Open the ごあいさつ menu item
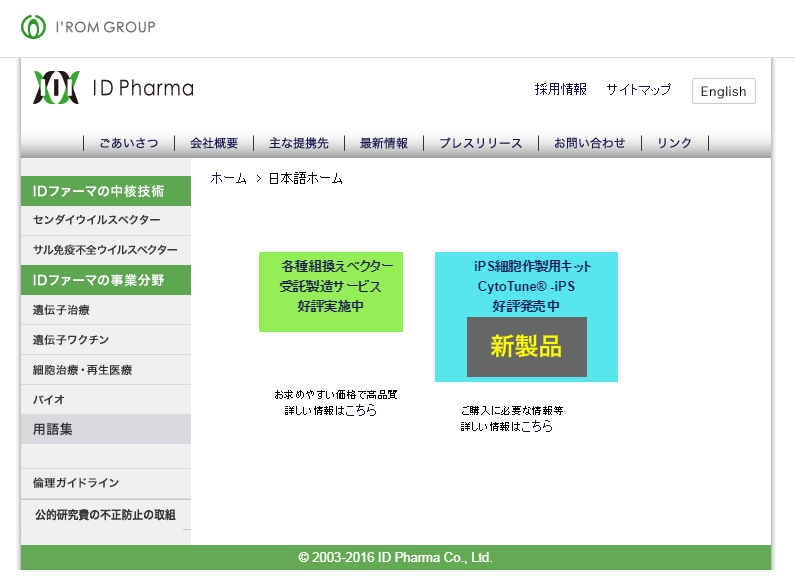Image resolution: width=795 pixels, height=581 pixels. click(129, 143)
